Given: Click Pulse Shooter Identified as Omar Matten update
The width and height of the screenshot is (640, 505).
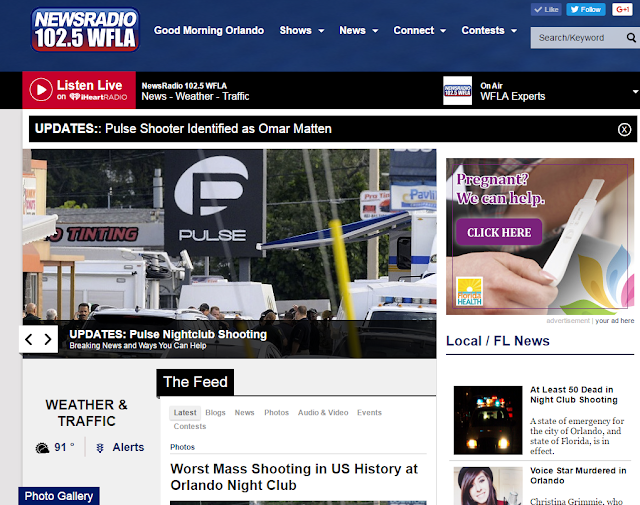Looking at the screenshot, I should (218, 129).
